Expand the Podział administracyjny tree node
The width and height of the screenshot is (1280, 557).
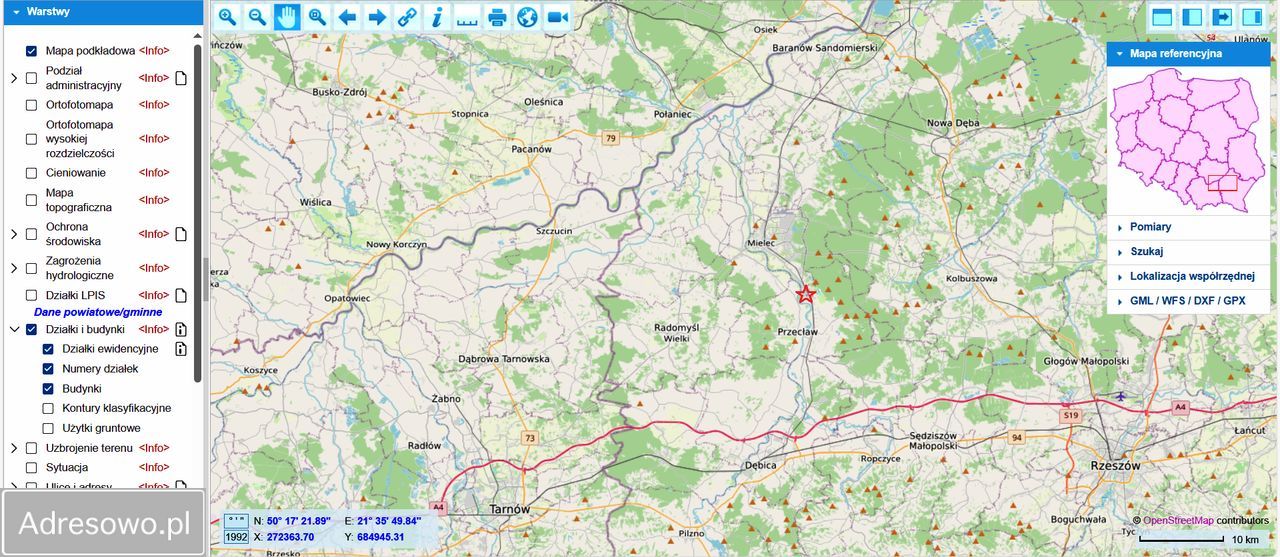point(14,78)
